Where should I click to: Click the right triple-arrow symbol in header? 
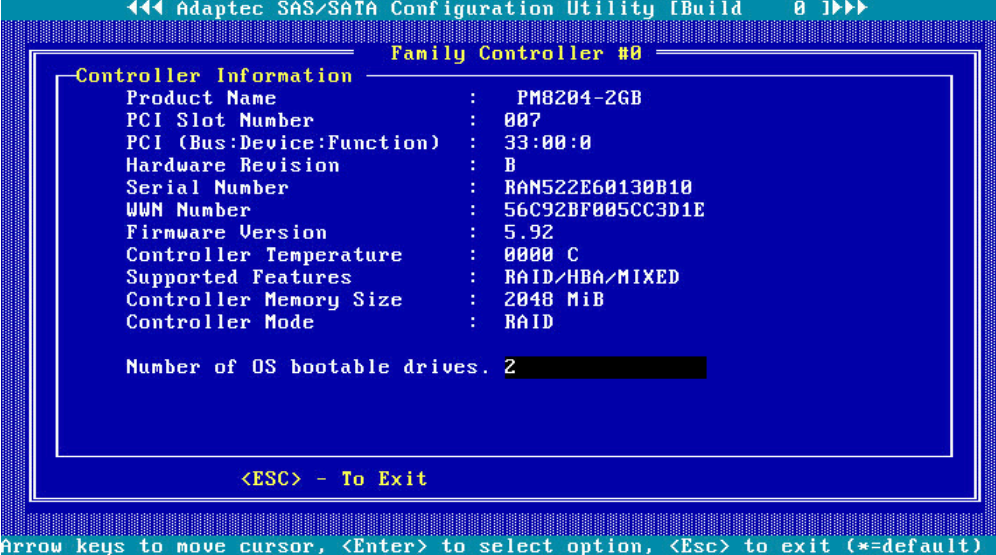pos(850,9)
